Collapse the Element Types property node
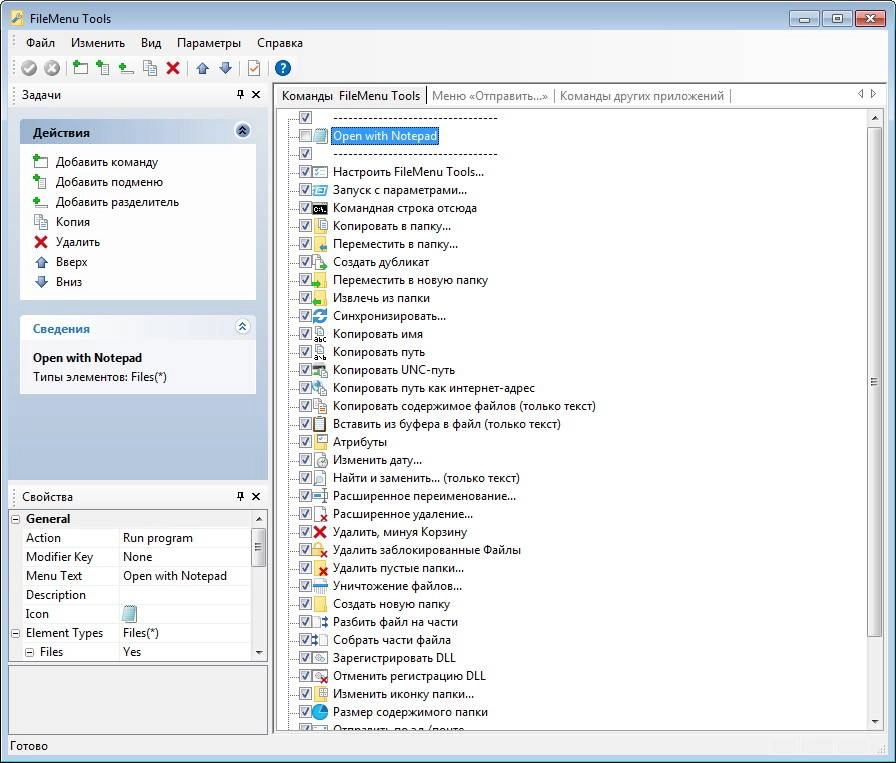The width and height of the screenshot is (896, 763). (x=15, y=633)
